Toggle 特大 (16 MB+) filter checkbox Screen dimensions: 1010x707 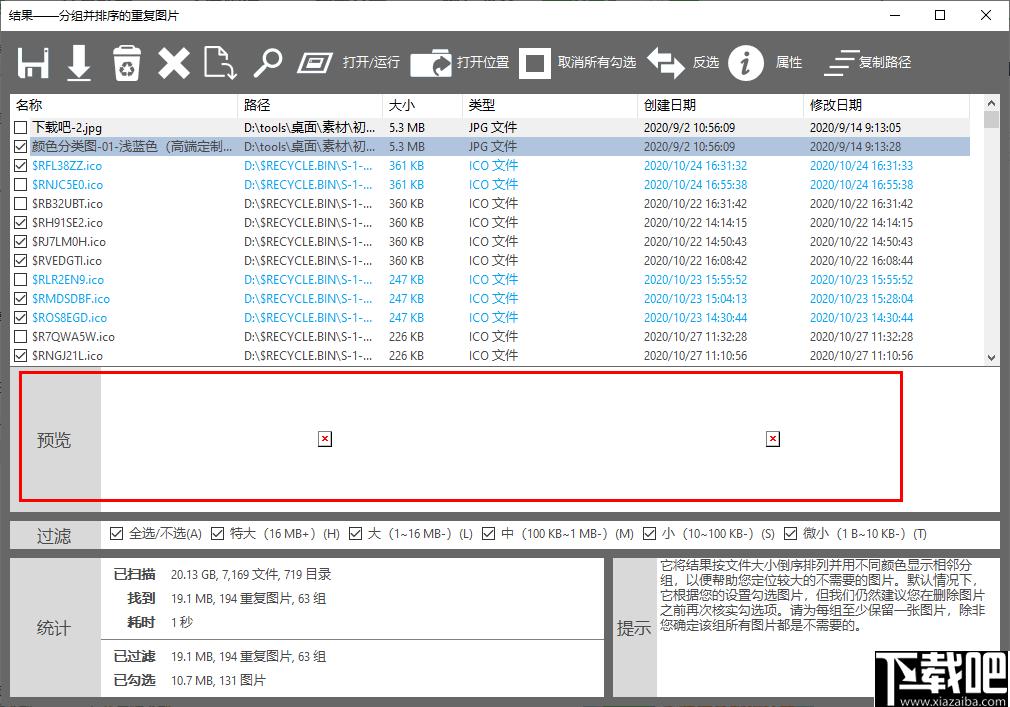(218, 533)
